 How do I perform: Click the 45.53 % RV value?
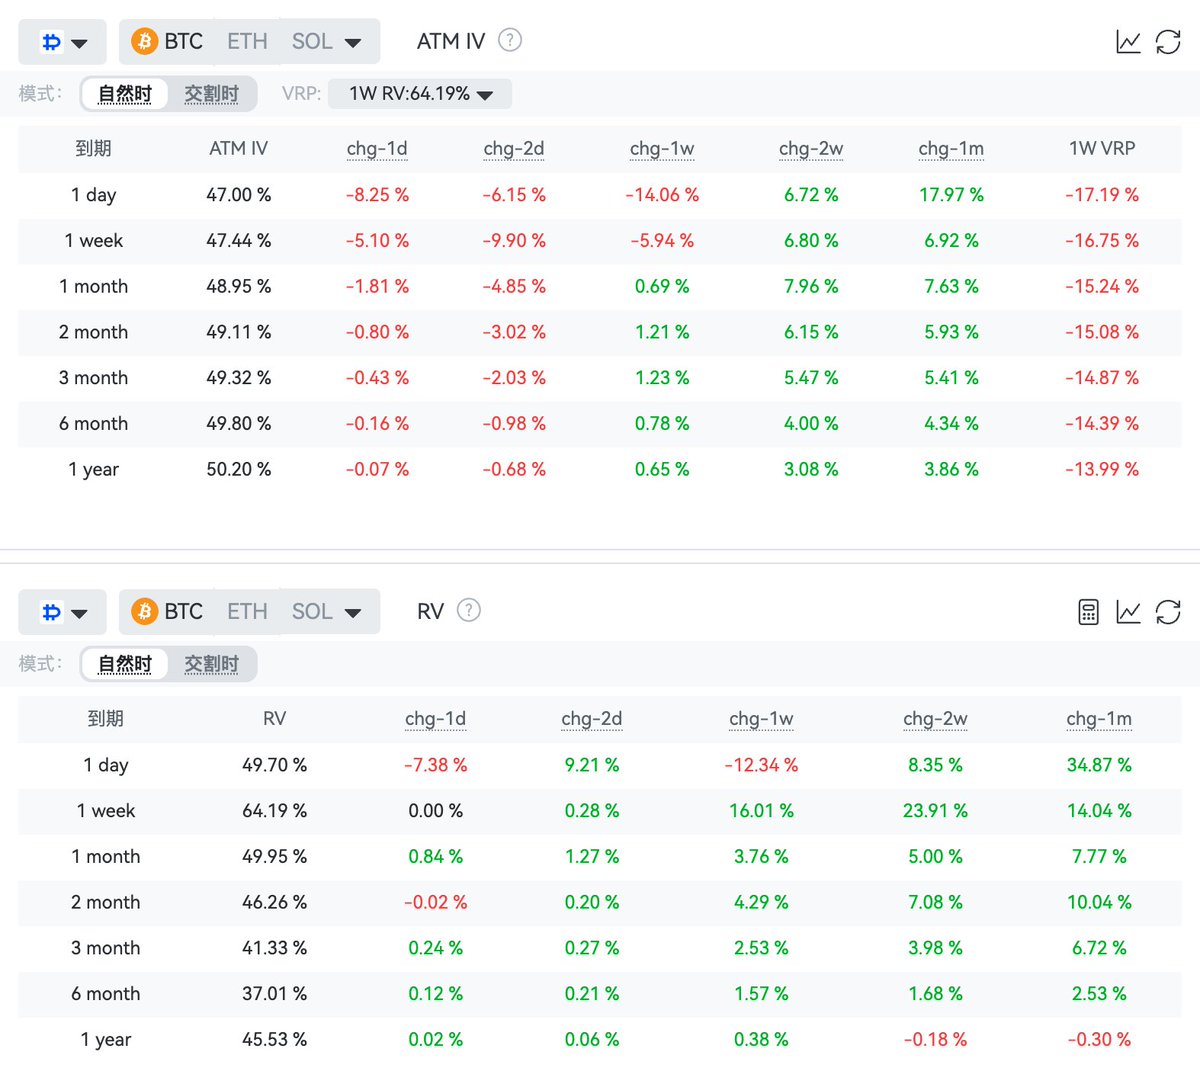click(x=274, y=1040)
